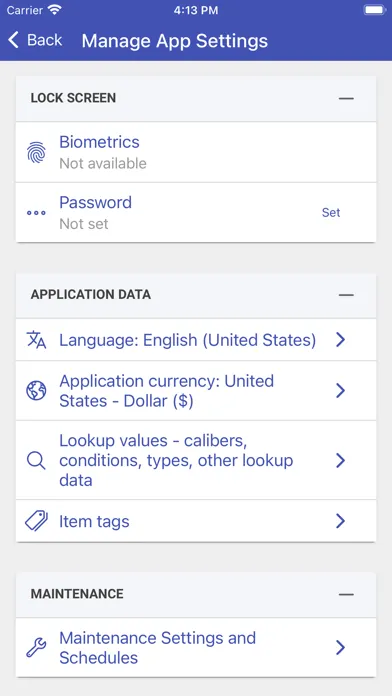Screen dimensions: 392x696
Task: Open Maintenance Settings and Schedules
Action: 196,648
